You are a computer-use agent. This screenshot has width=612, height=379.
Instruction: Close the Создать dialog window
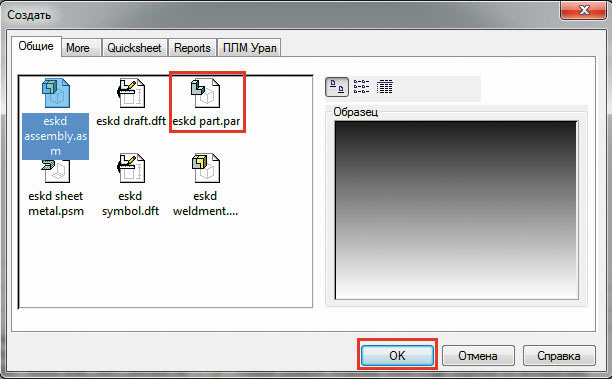[584, 10]
